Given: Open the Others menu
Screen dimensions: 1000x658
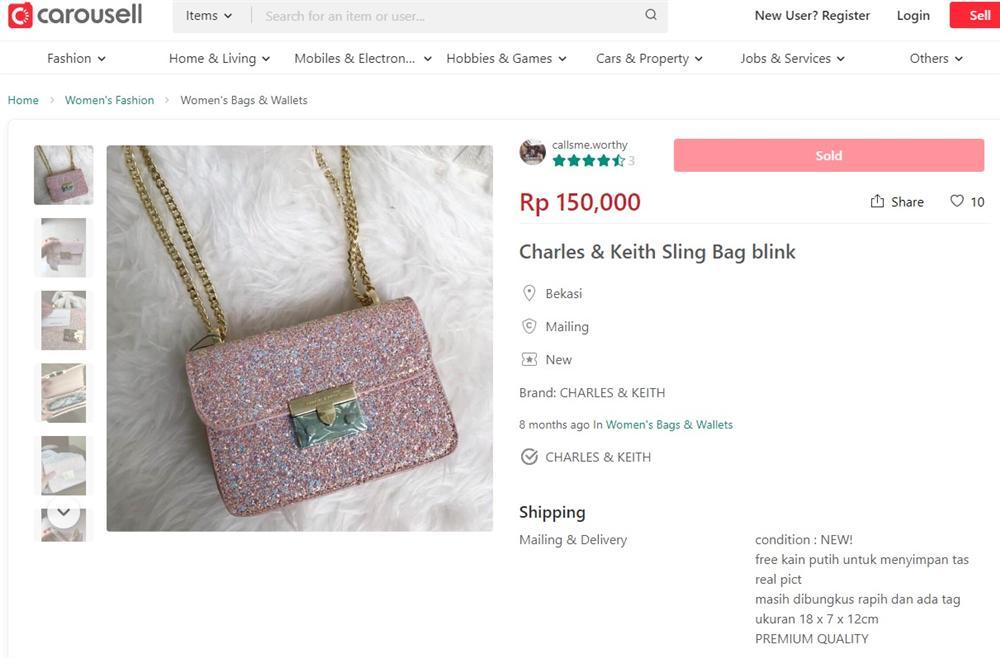Looking at the screenshot, I should 934,58.
